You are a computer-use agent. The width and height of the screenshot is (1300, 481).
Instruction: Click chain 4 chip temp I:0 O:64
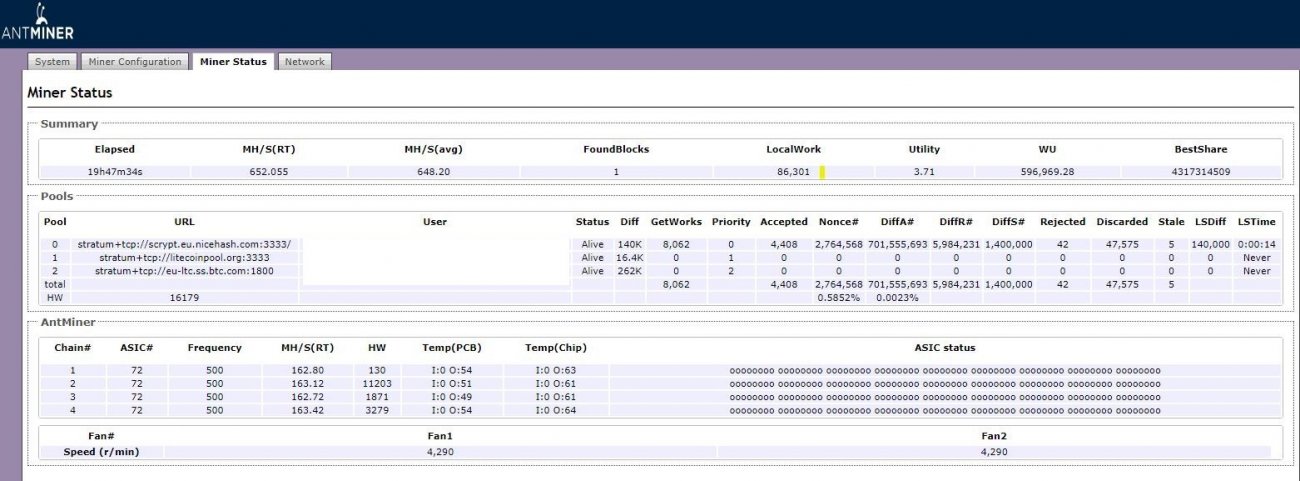coord(555,409)
